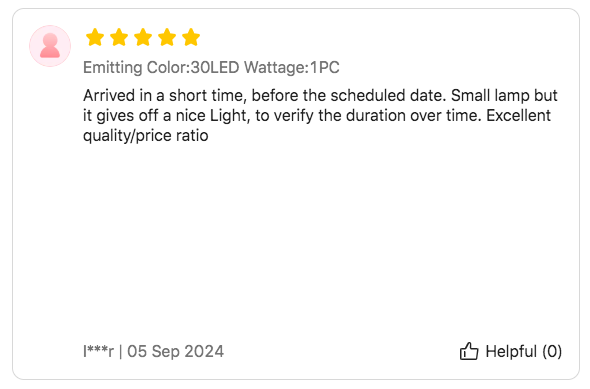Click the 'quality/price ratio' text line
The image size is (590, 389).
pyautogui.click(x=146, y=136)
